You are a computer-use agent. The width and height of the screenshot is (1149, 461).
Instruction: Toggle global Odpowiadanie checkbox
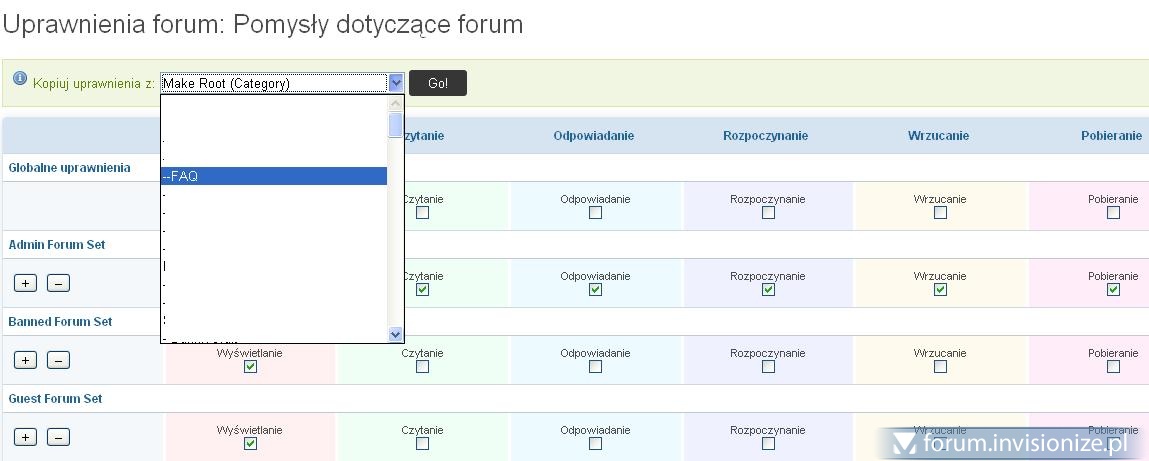pos(595,213)
